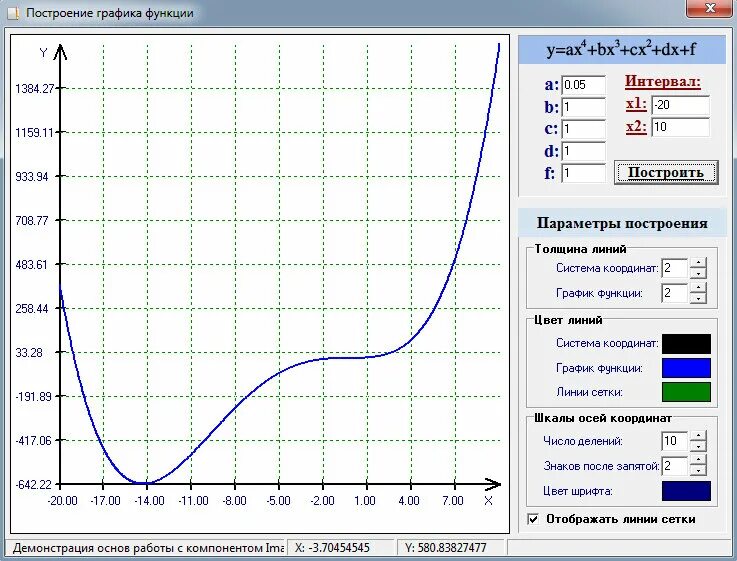Click the Y axis value 483.61
Image resolution: width=737 pixels, height=561 pixels.
point(31,265)
